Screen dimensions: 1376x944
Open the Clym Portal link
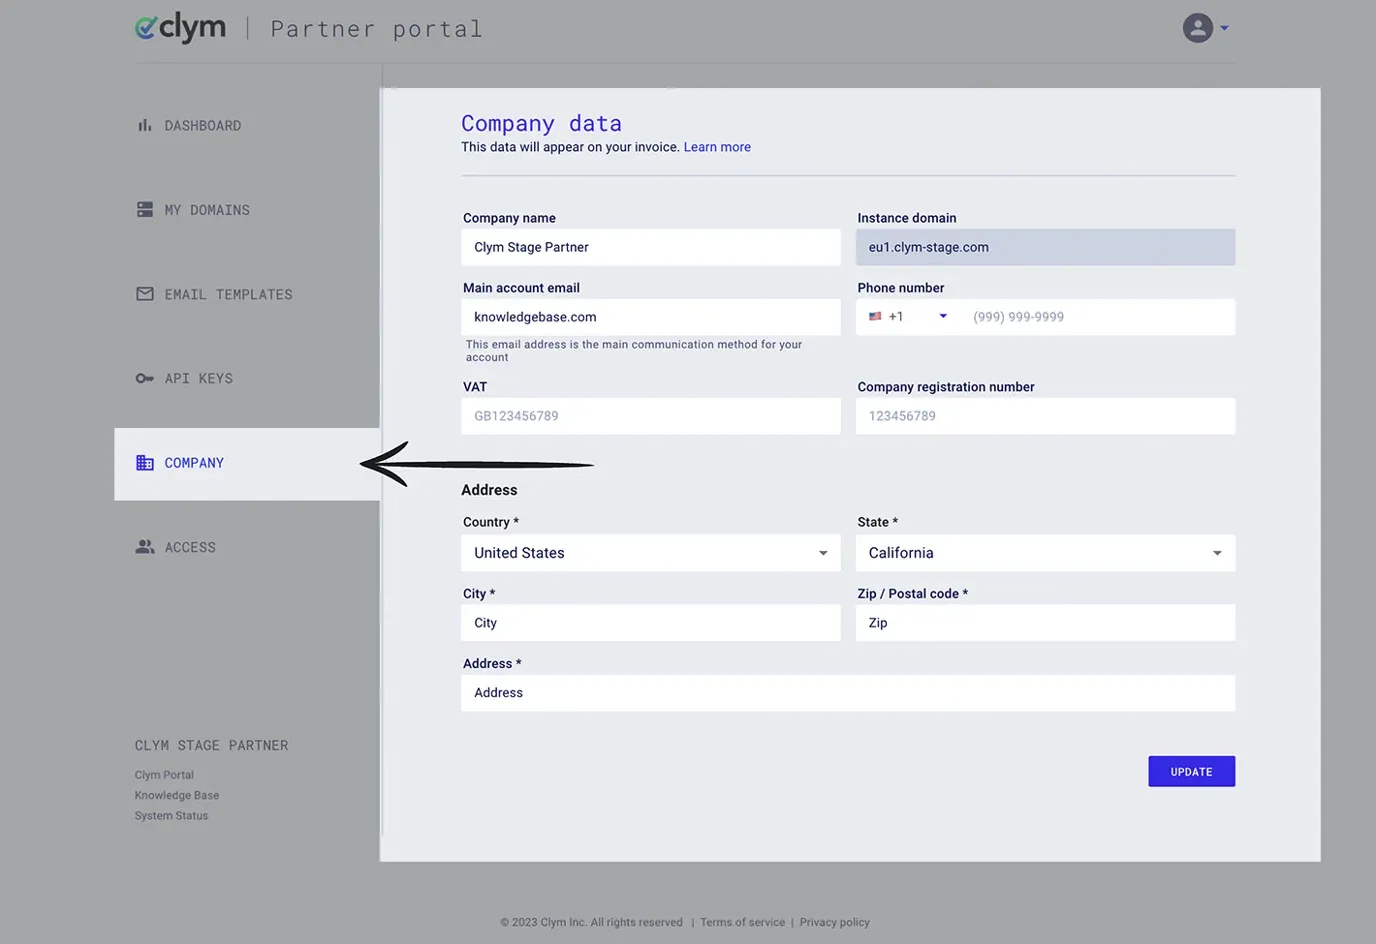pos(164,775)
